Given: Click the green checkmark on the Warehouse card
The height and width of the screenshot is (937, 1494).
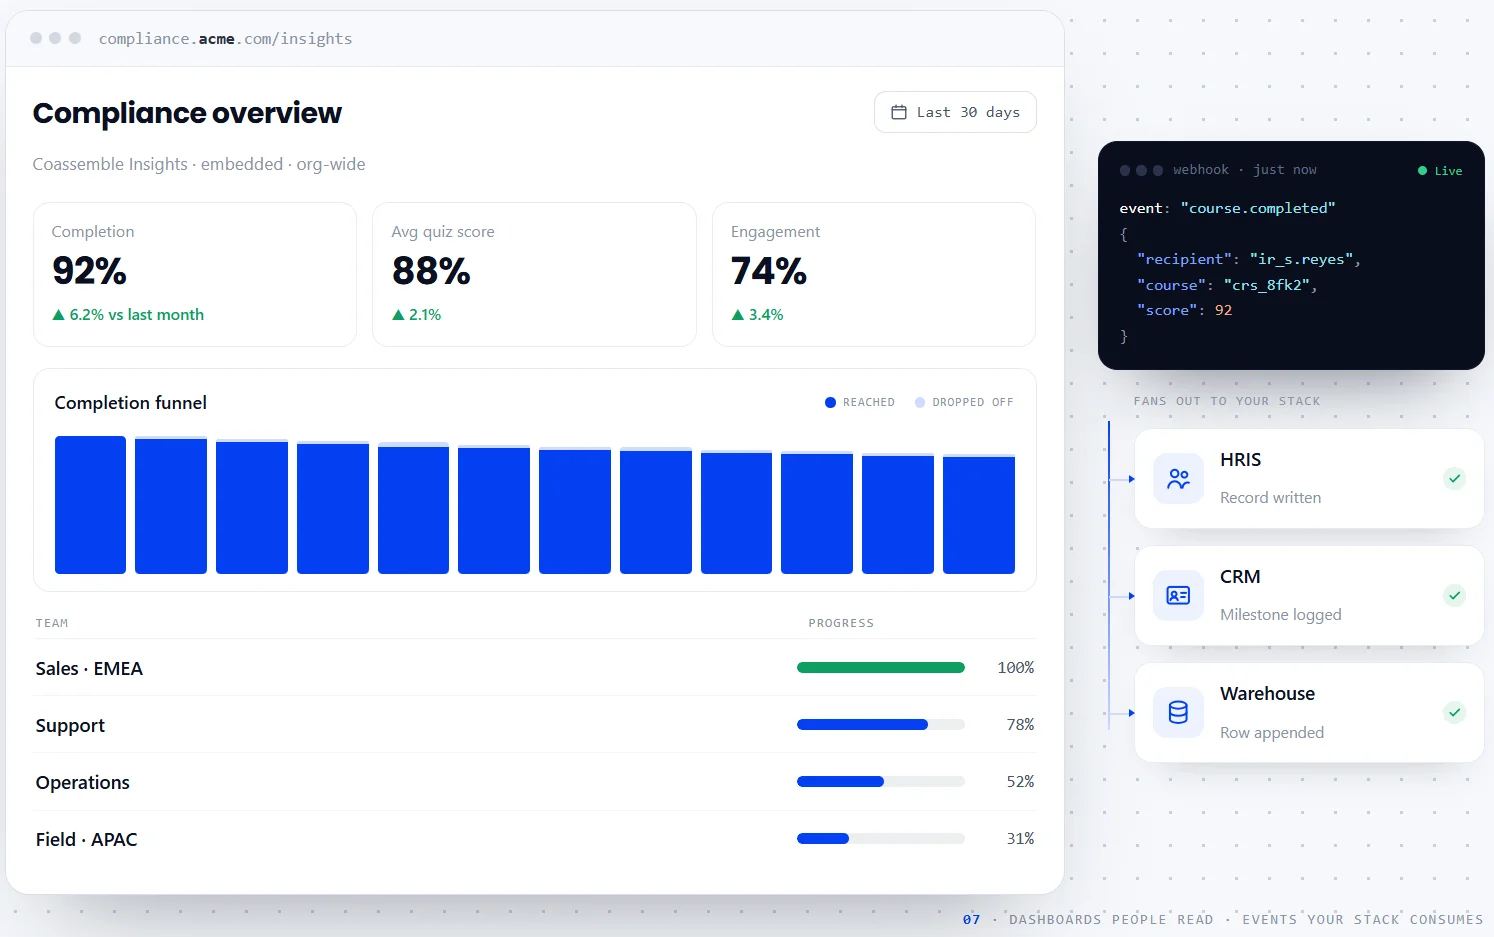Looking at the screenshot, I should pyautogui.click(x=1455, y=712).
